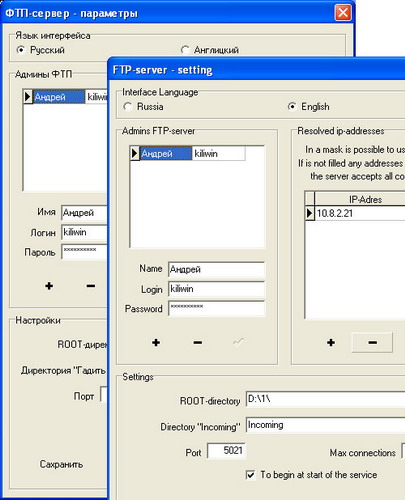This screenshot has height=500, width=405.
Task: Remove admin with minus icon under Password field
Action: (198, 342)
